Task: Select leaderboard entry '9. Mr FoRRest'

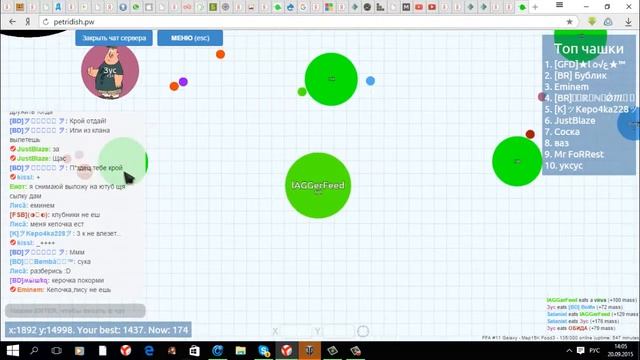Action: (x=574, y=155)
